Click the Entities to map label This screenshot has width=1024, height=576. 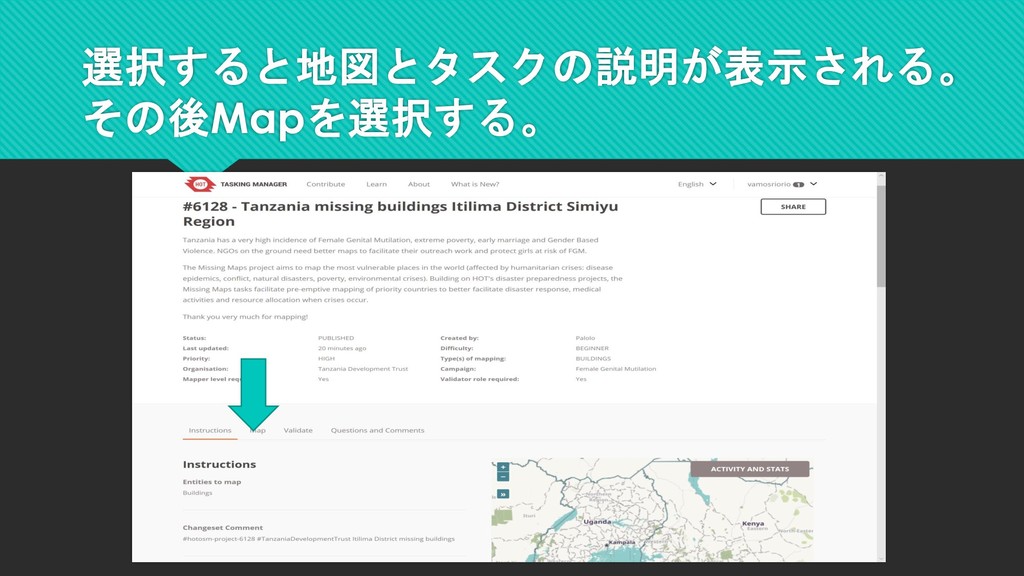(x=212, y=482)
